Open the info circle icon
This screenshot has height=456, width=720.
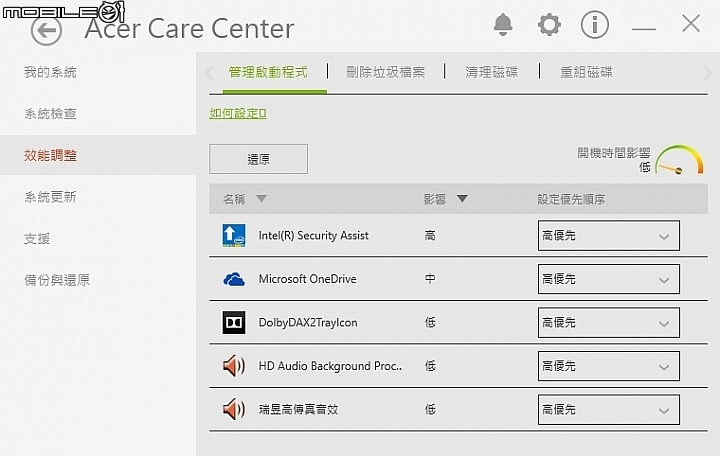pyautogui.click(x=595, y=24)
